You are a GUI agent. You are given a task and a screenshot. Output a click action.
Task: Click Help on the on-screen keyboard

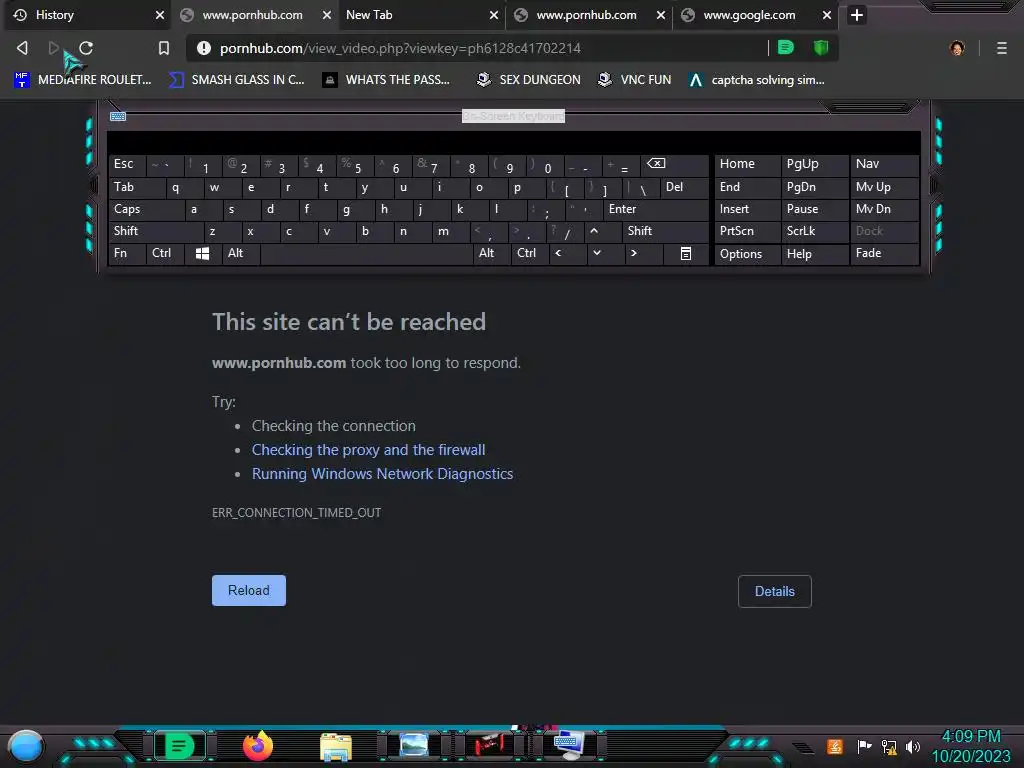[x=814, y=254]
